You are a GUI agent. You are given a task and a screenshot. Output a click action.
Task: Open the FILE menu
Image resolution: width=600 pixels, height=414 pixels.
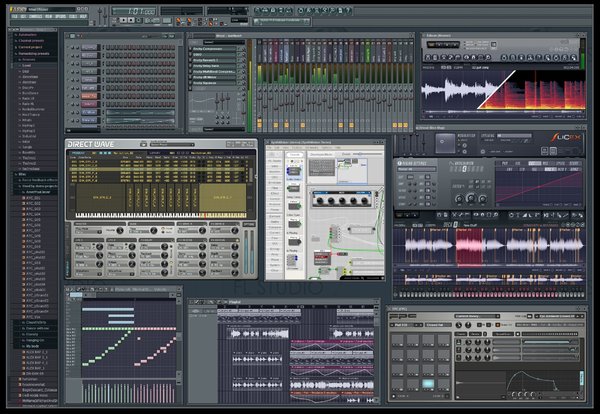click(x=15, y=16)
